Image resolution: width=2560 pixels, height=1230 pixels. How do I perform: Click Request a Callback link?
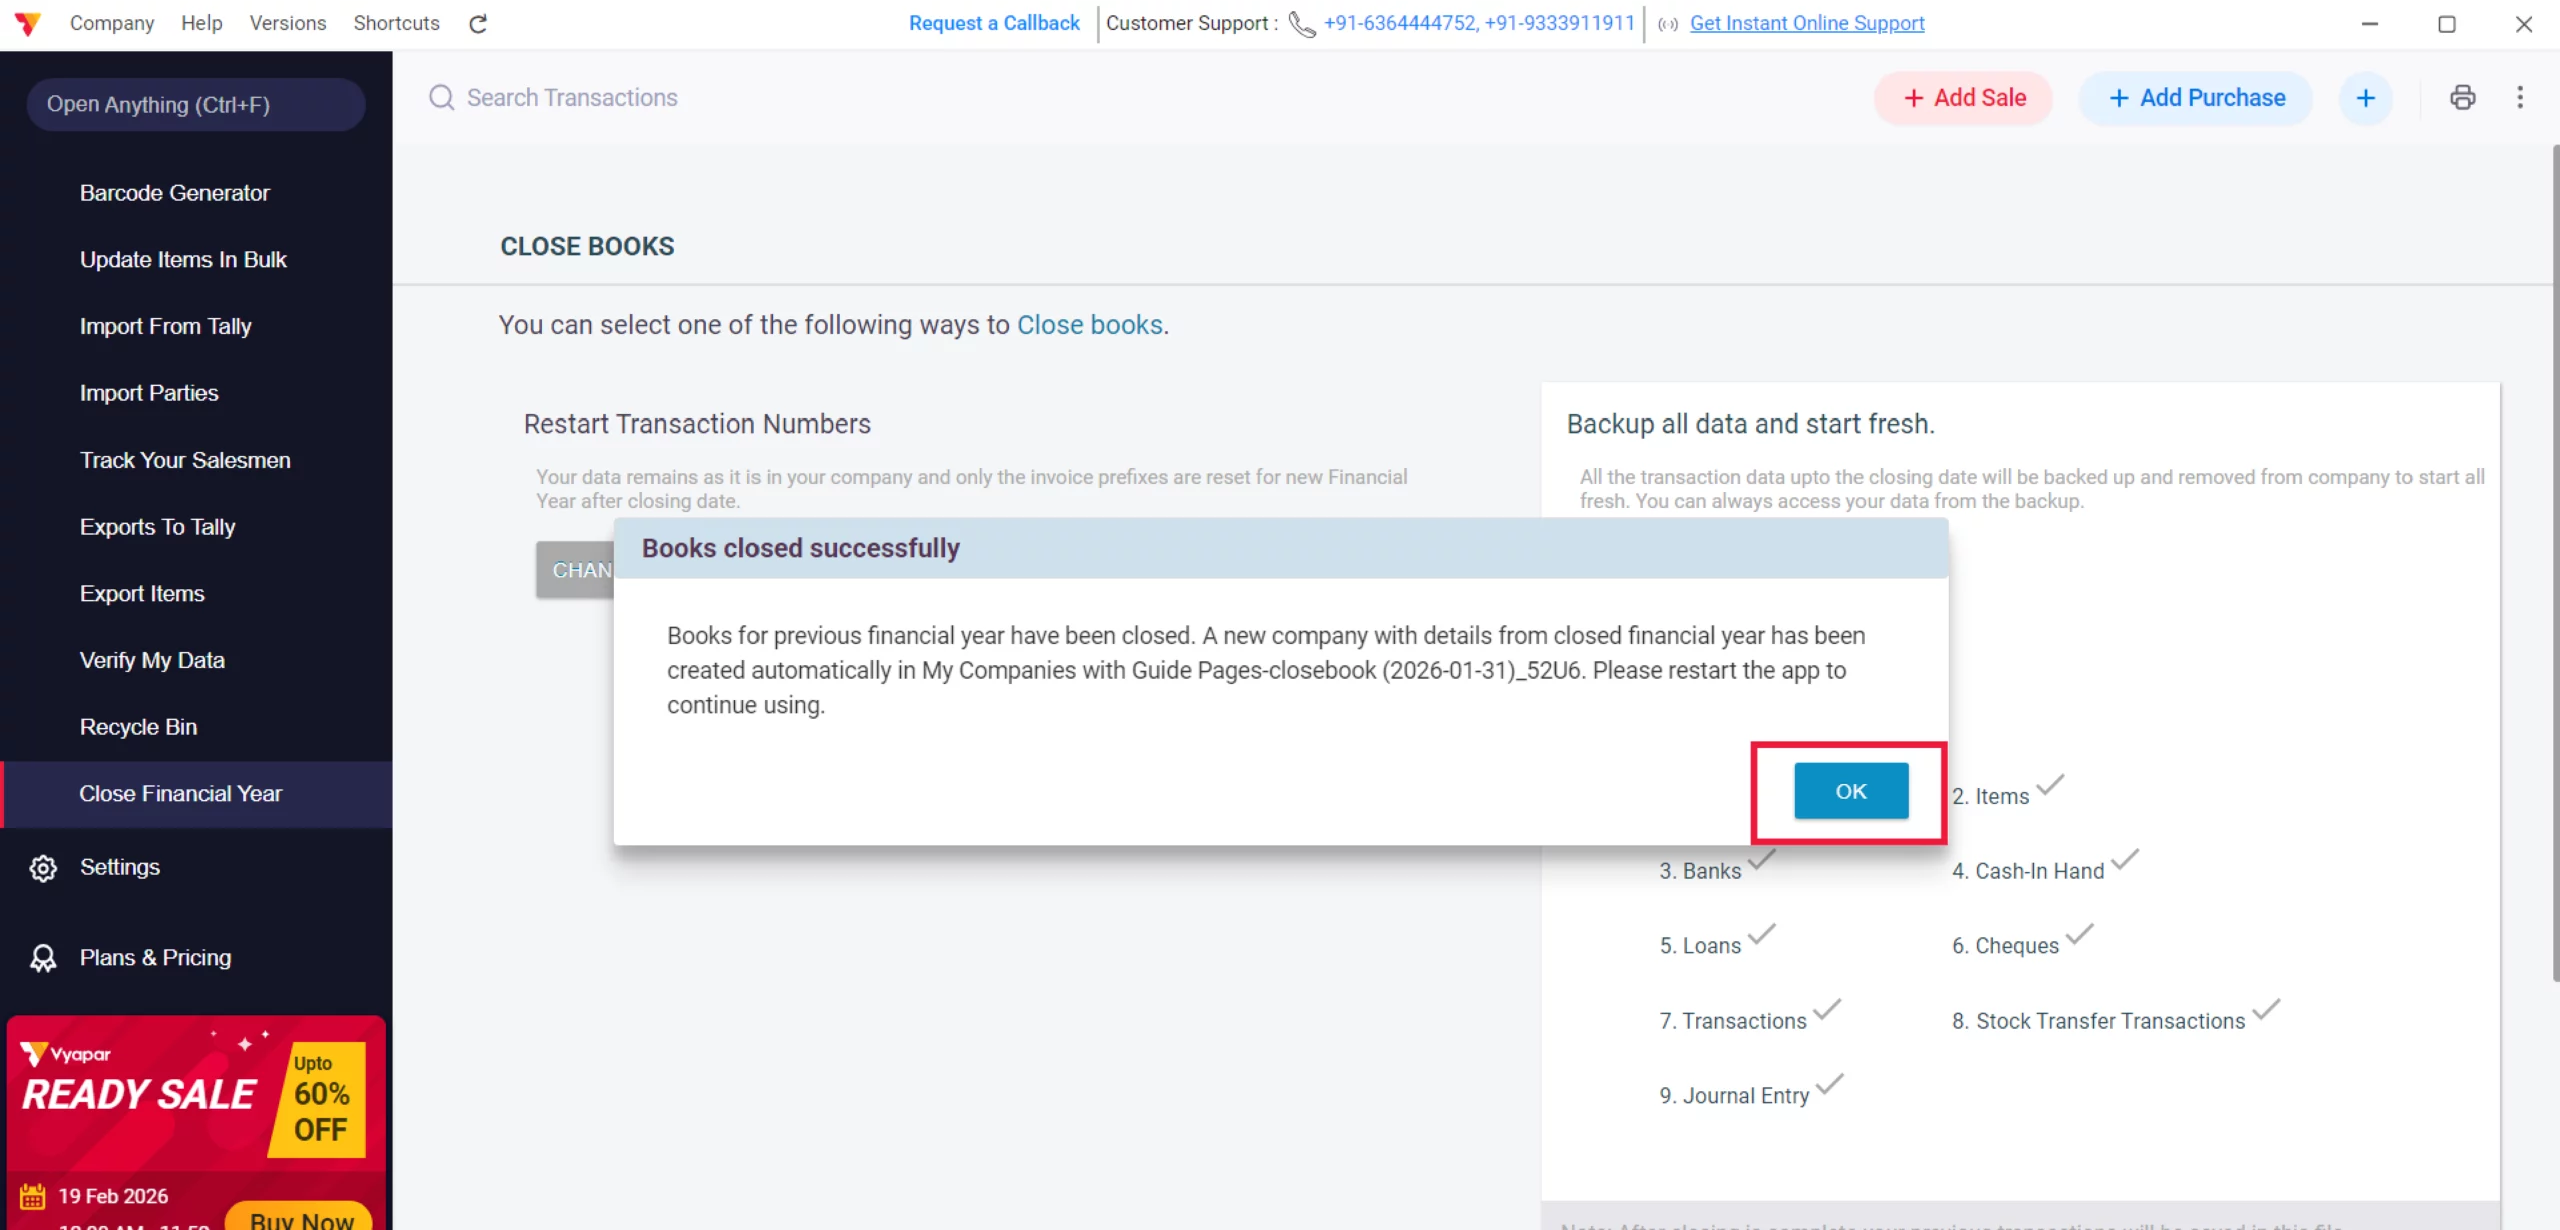click(x=994, y=23)
